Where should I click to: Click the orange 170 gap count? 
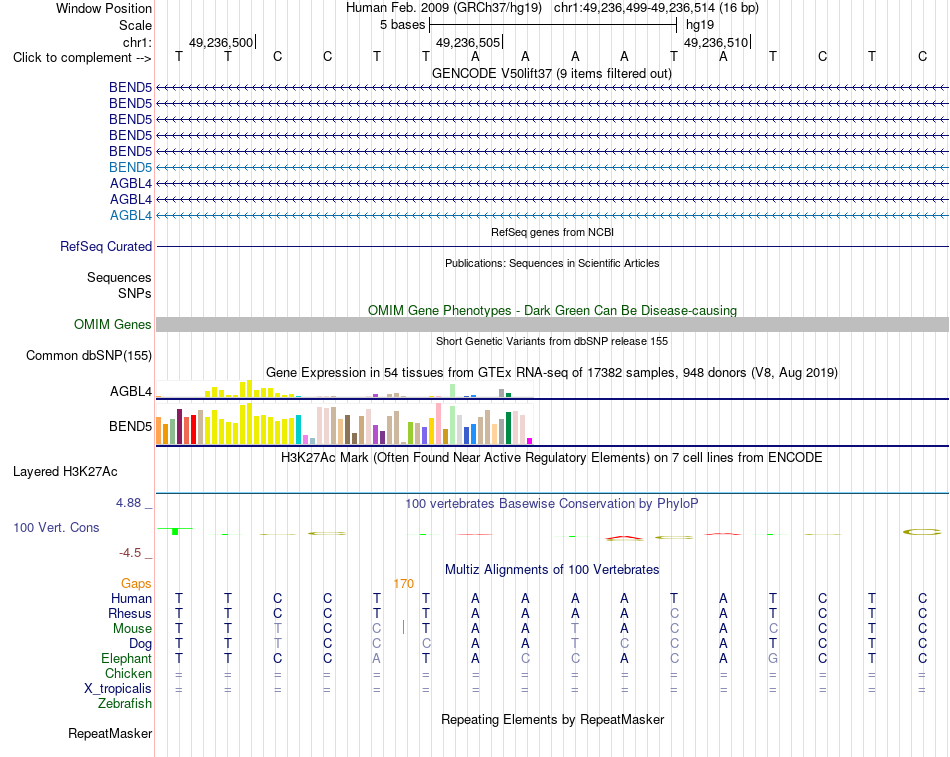coord(404,584)
